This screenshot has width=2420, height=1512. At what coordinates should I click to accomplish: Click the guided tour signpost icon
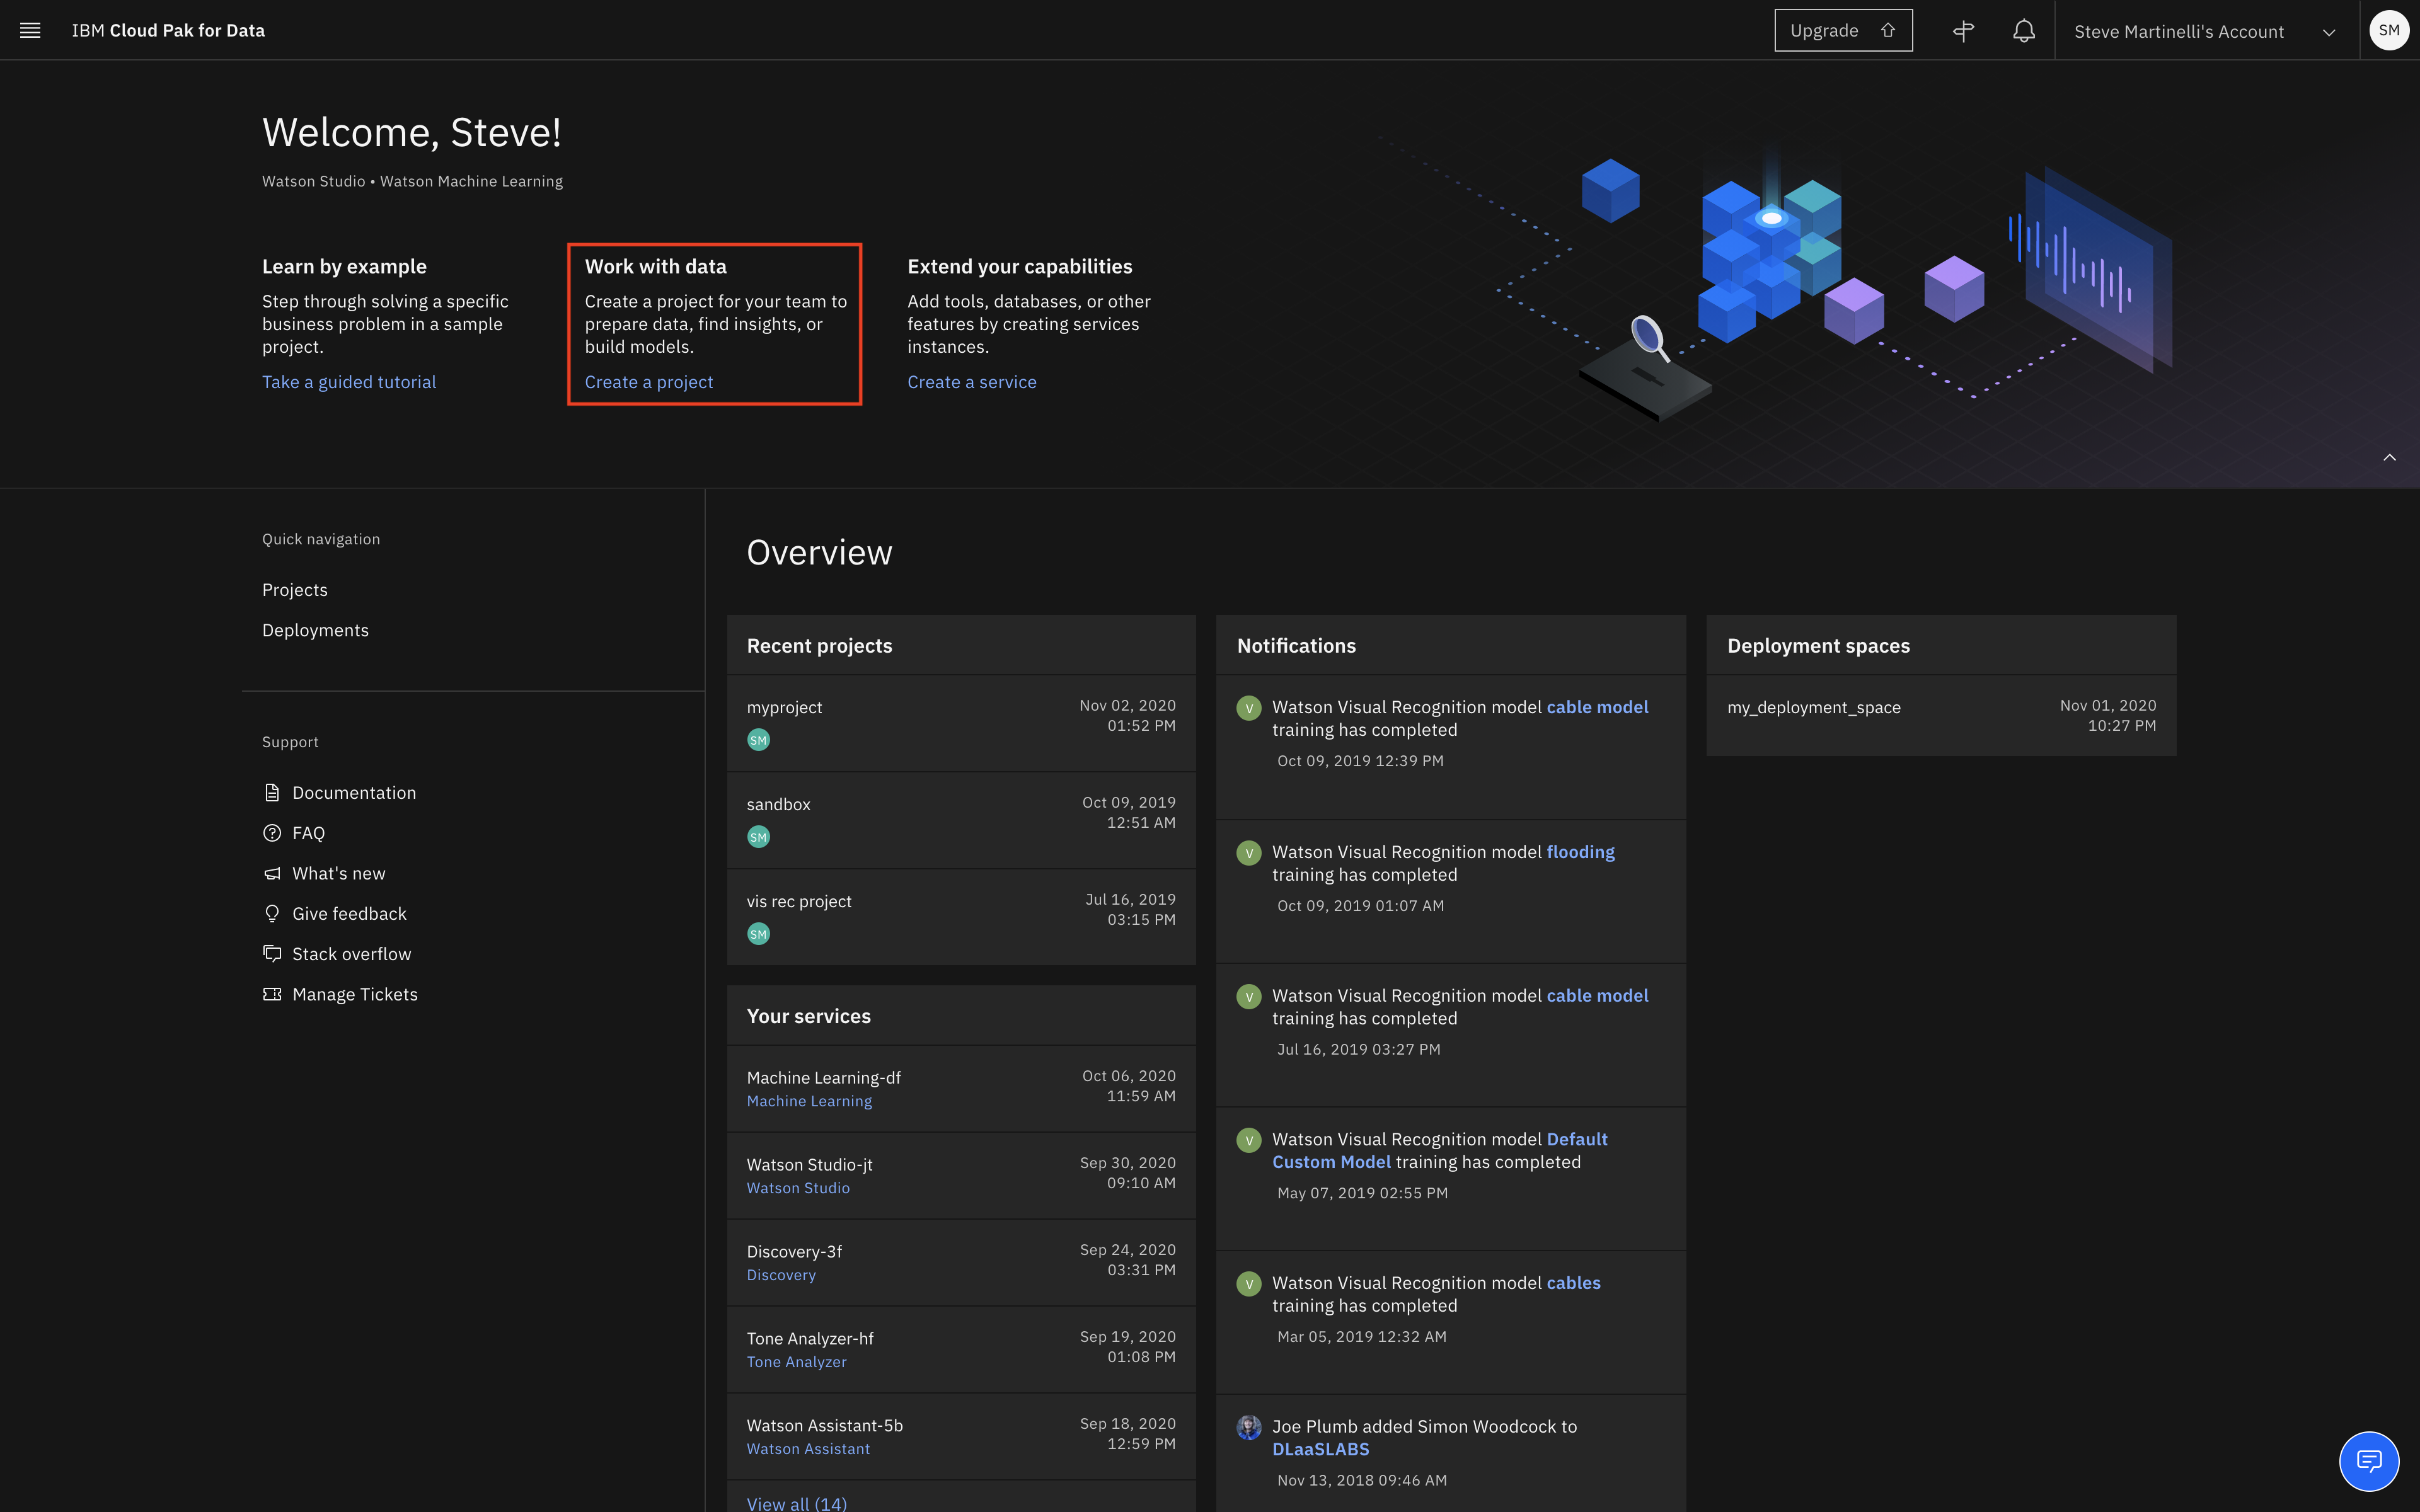click(1963, 31)
